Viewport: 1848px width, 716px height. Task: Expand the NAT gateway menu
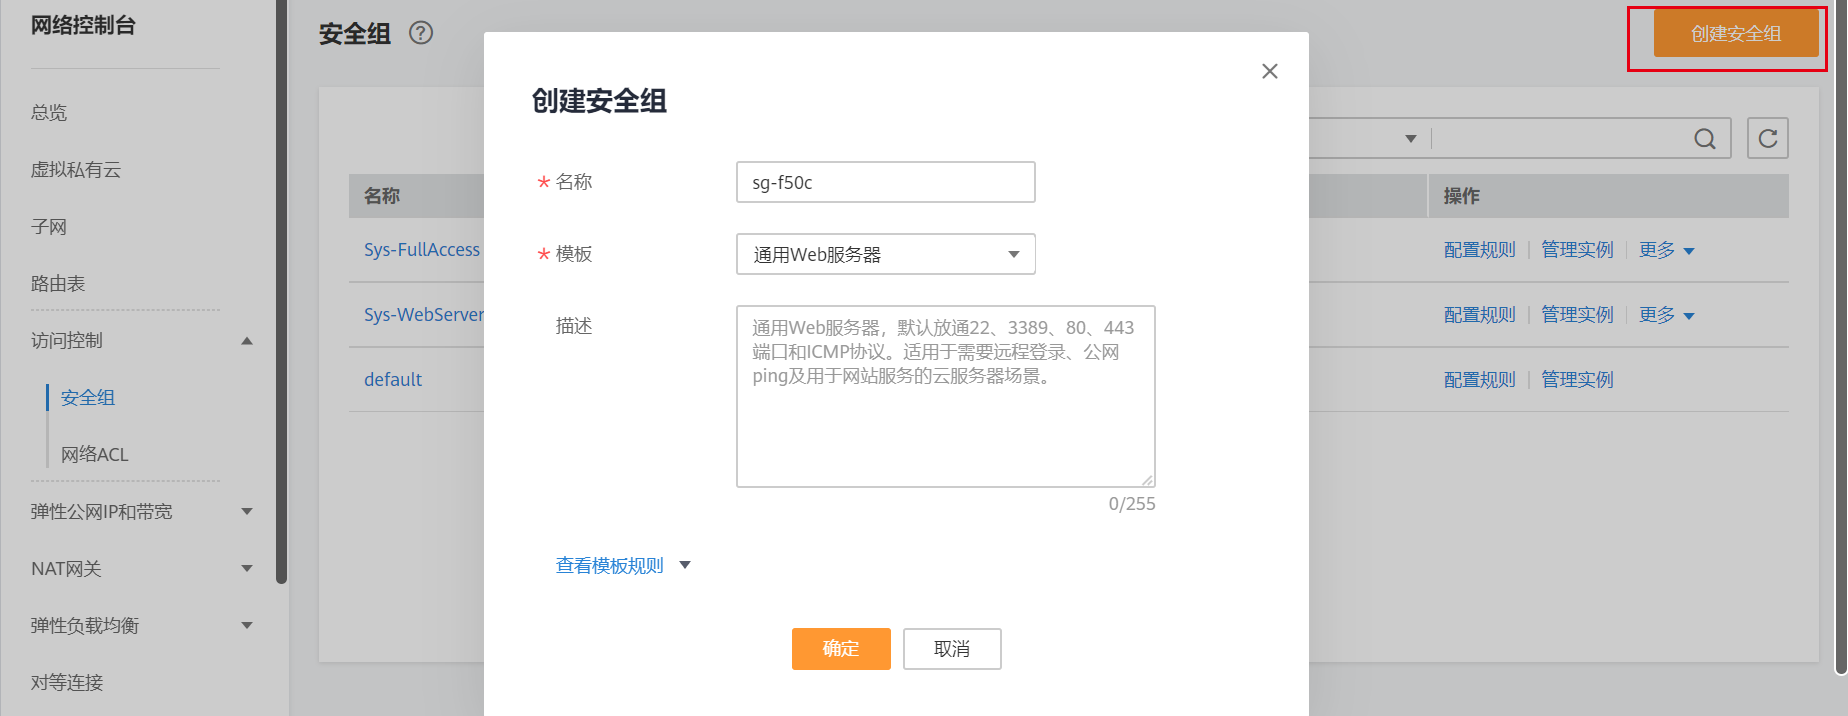tap(247, 569)
